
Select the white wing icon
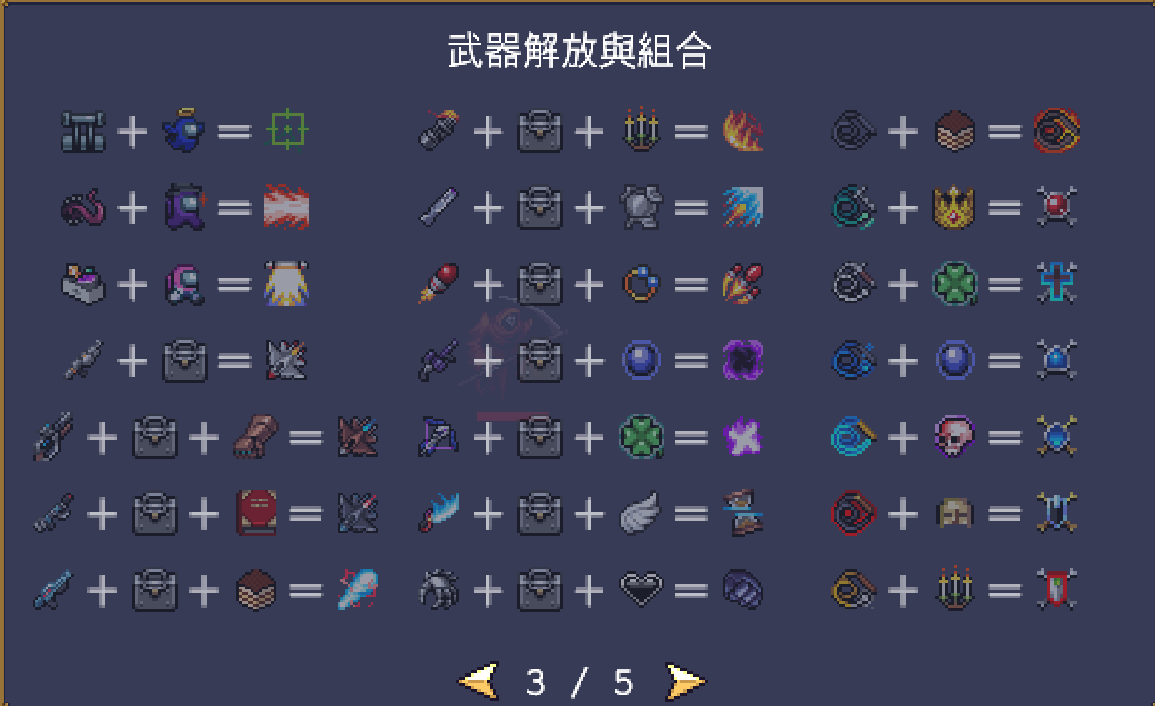coord(640,512)
